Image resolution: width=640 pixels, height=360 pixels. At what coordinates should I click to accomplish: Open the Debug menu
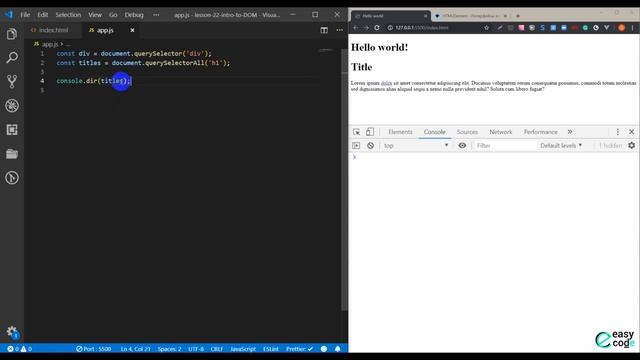[x=134, y=15]
